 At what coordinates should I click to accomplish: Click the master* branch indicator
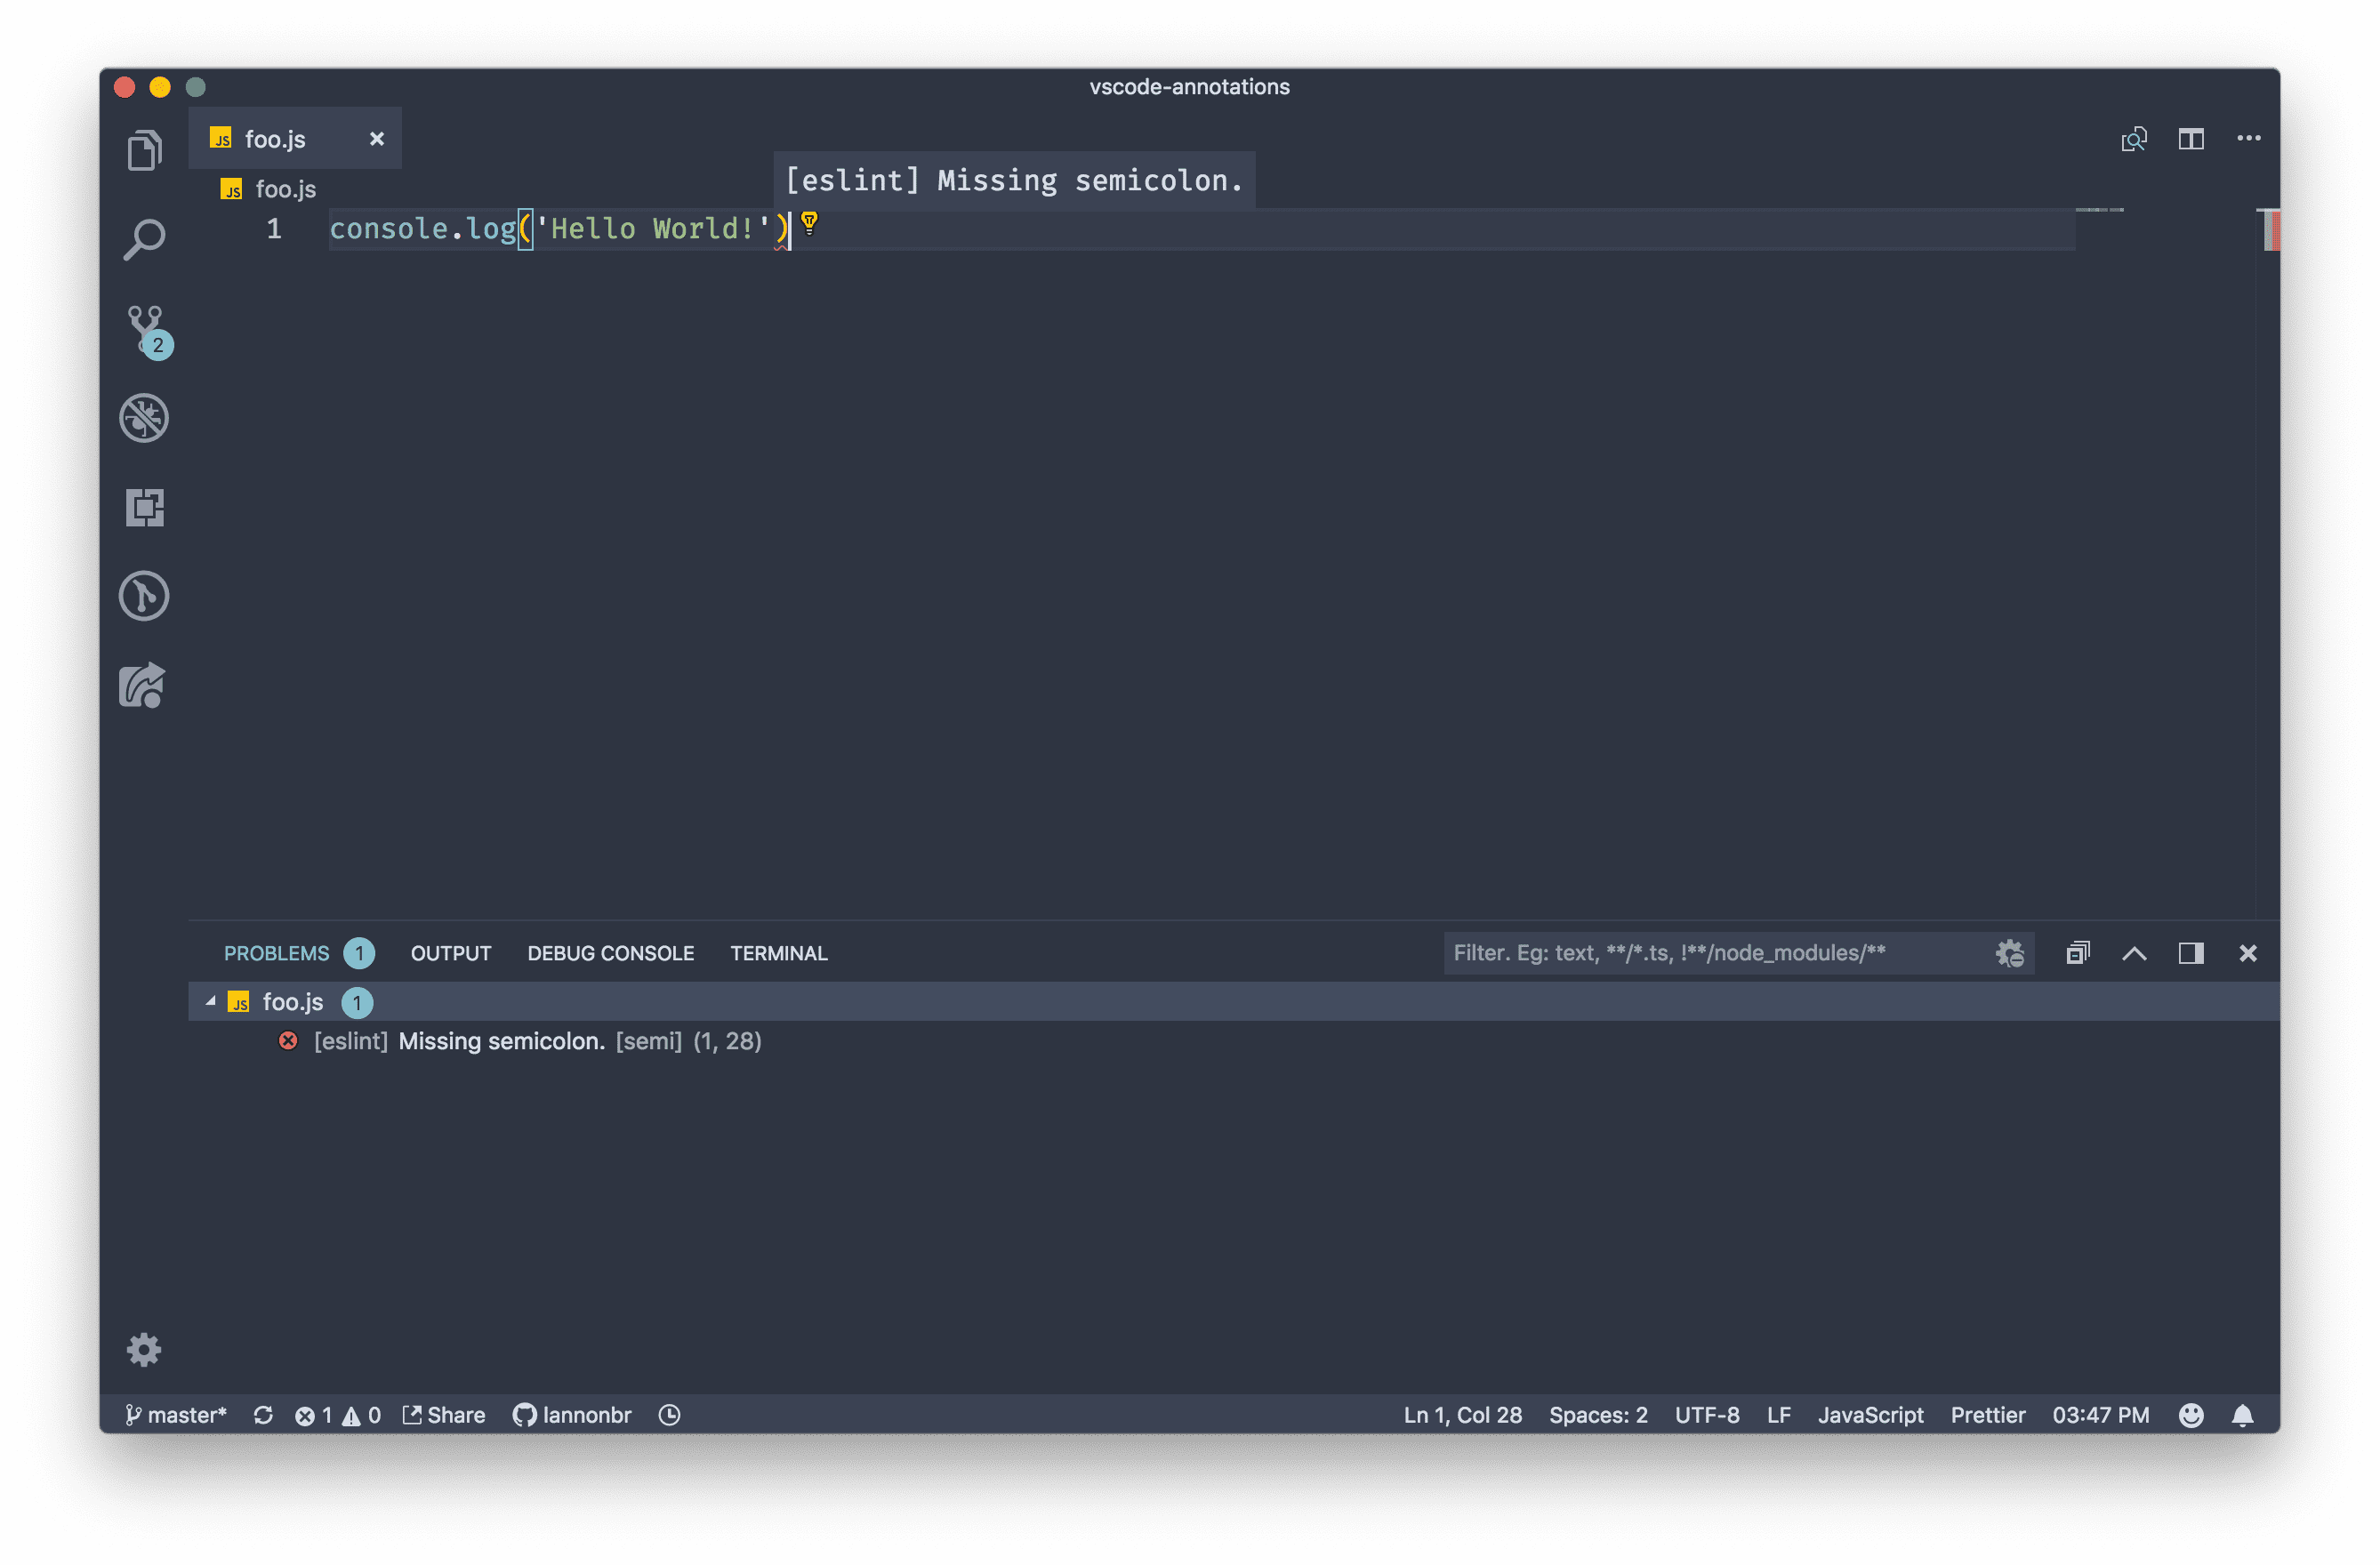coord(176,1415)
